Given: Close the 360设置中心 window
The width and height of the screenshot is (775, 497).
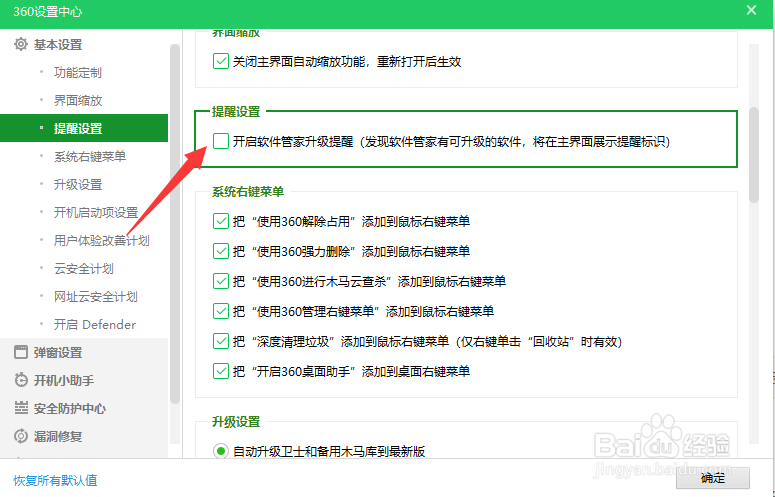Looking at the screenshot, I should click(751, 10).
